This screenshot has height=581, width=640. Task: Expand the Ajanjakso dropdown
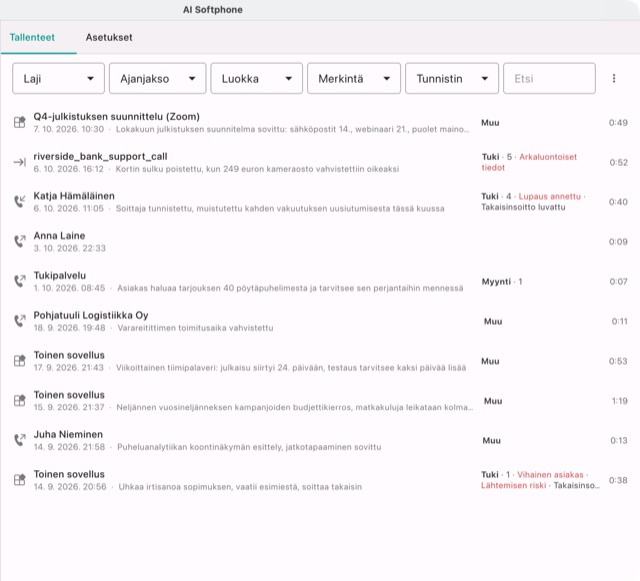(158, 78)
